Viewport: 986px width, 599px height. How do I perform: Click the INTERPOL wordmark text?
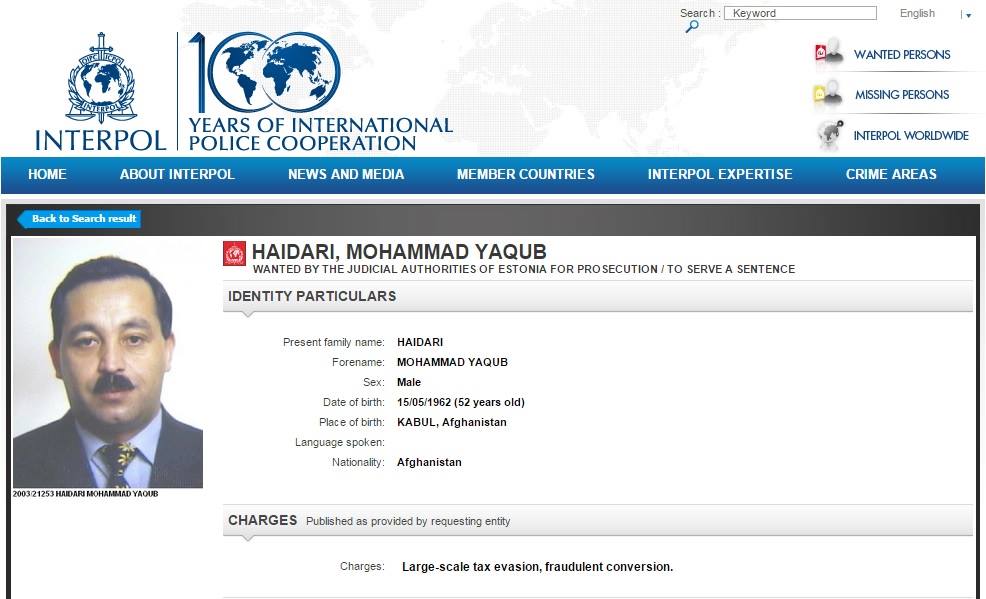101,140
